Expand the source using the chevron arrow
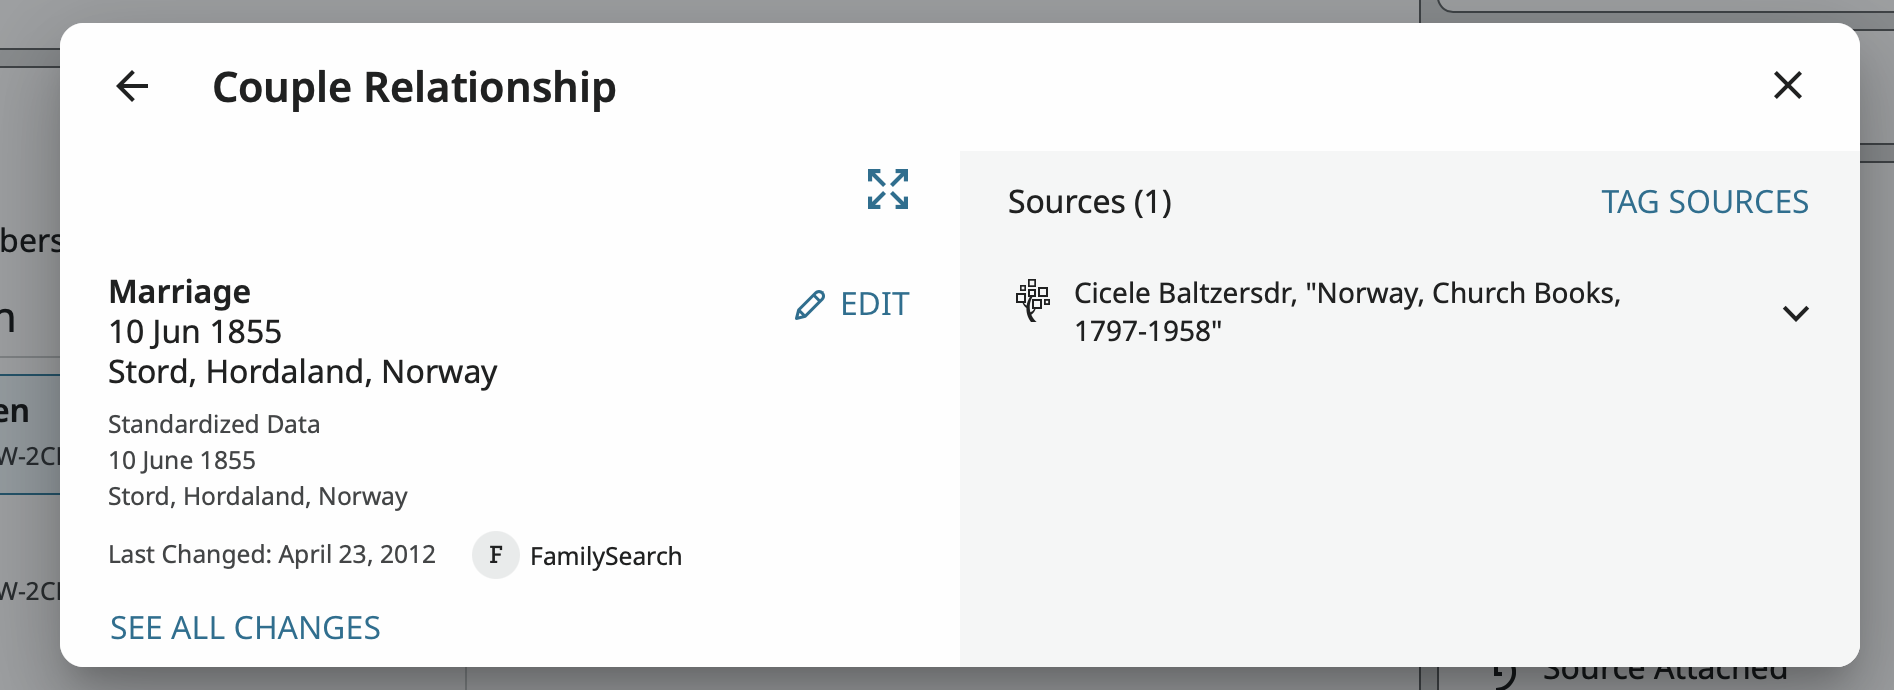Screen dimensions: 1894x690 pyautogui.click(x=1795, y=314)
